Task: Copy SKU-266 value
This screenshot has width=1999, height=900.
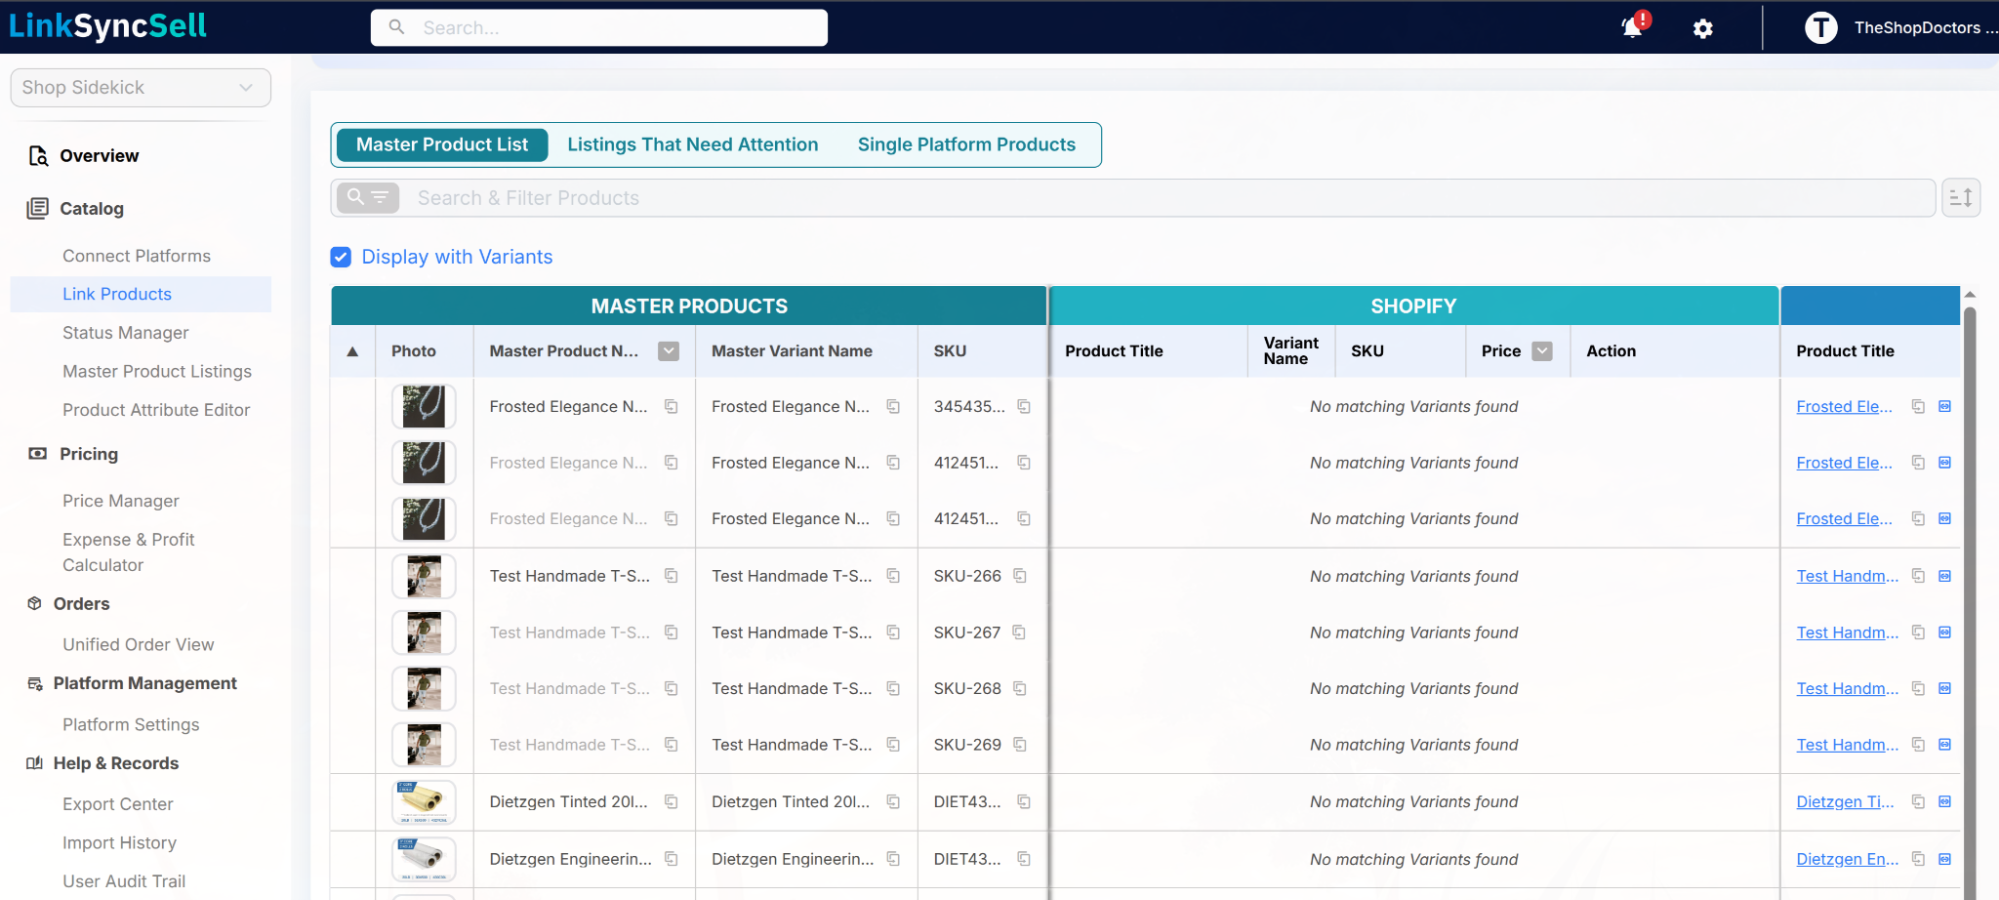Action: (x=1020, y=576)
